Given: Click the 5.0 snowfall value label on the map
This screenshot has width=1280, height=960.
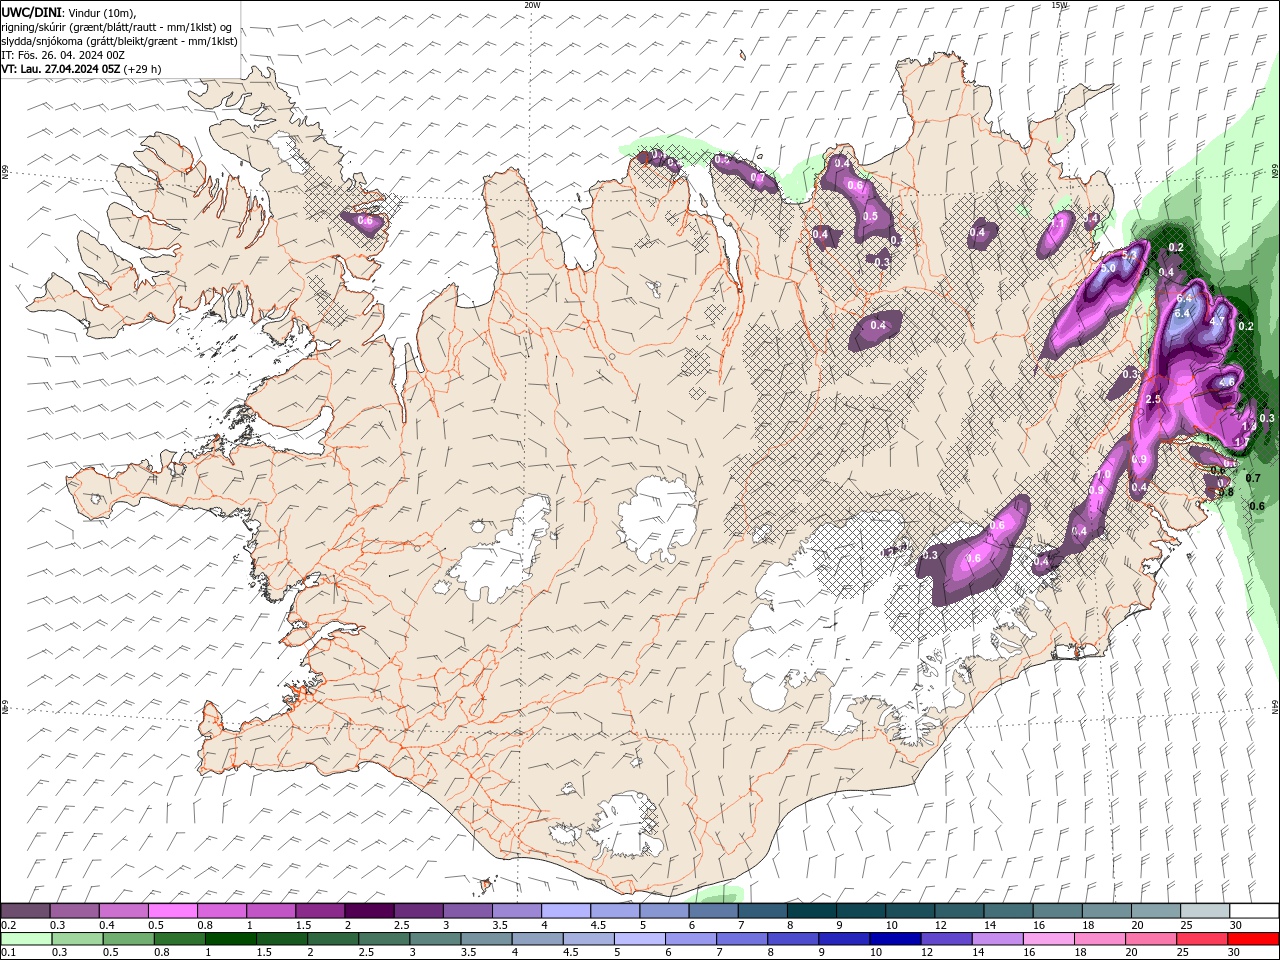Looking at the screenshot, I should pyautogui.click(x=1108, y=268).
